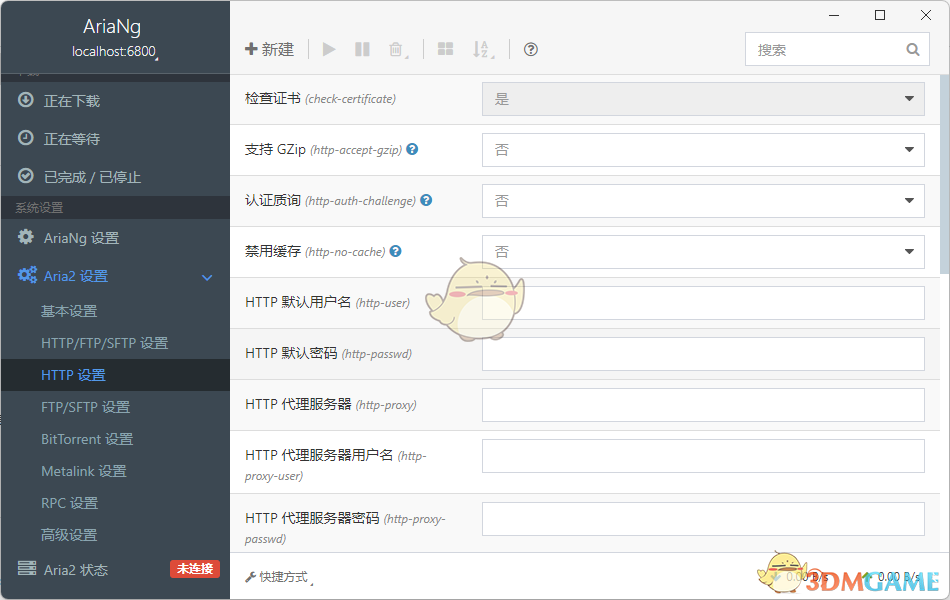Click the Aria2 状态 server icon
950x600 pixels.
27,568
